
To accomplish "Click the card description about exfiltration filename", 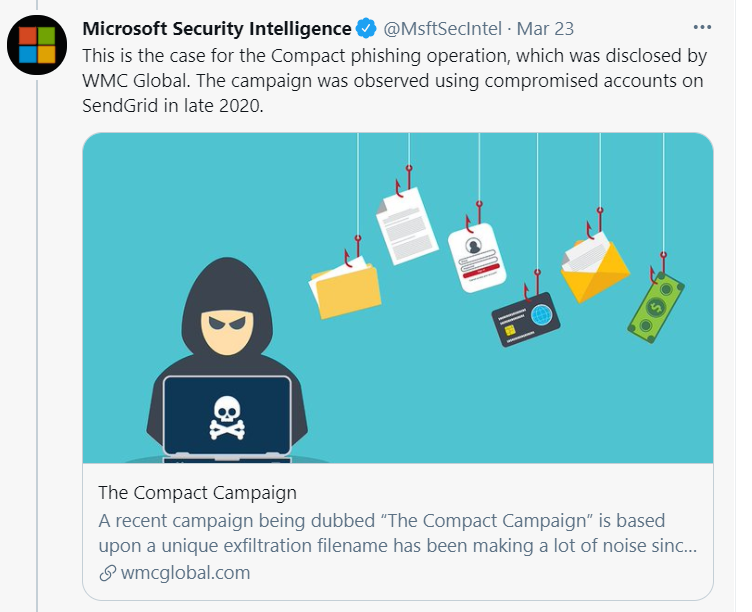I will pyautogui.click(x=397, y=534).
